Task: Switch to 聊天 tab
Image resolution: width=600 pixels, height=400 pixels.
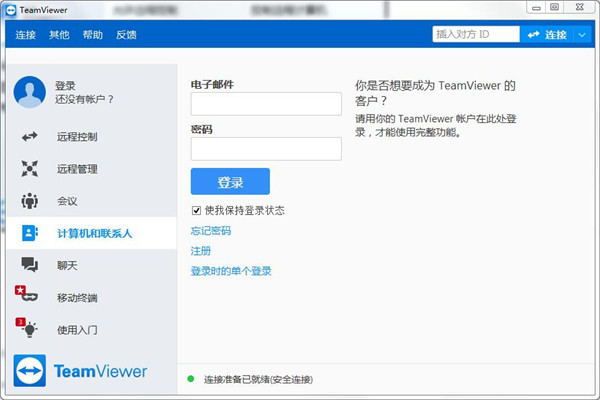Action: (92, 265)
